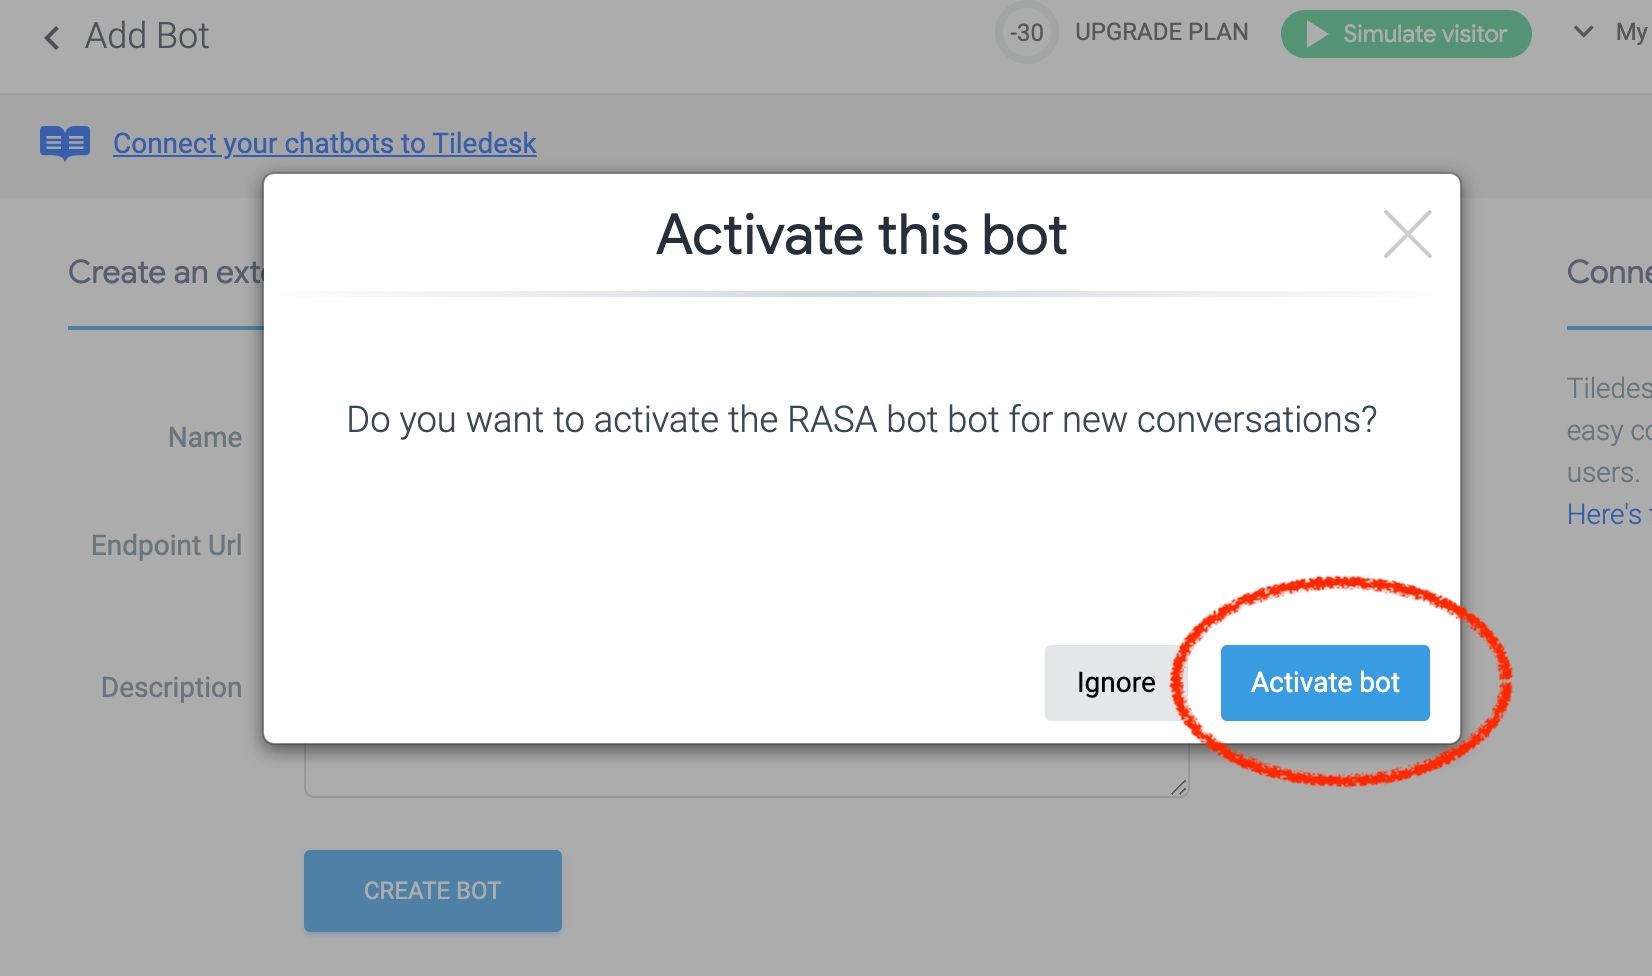The height and width of the screenshot is (976, 1652).
Task: Click the book documentation icon
Action: [x=65, y=143]
